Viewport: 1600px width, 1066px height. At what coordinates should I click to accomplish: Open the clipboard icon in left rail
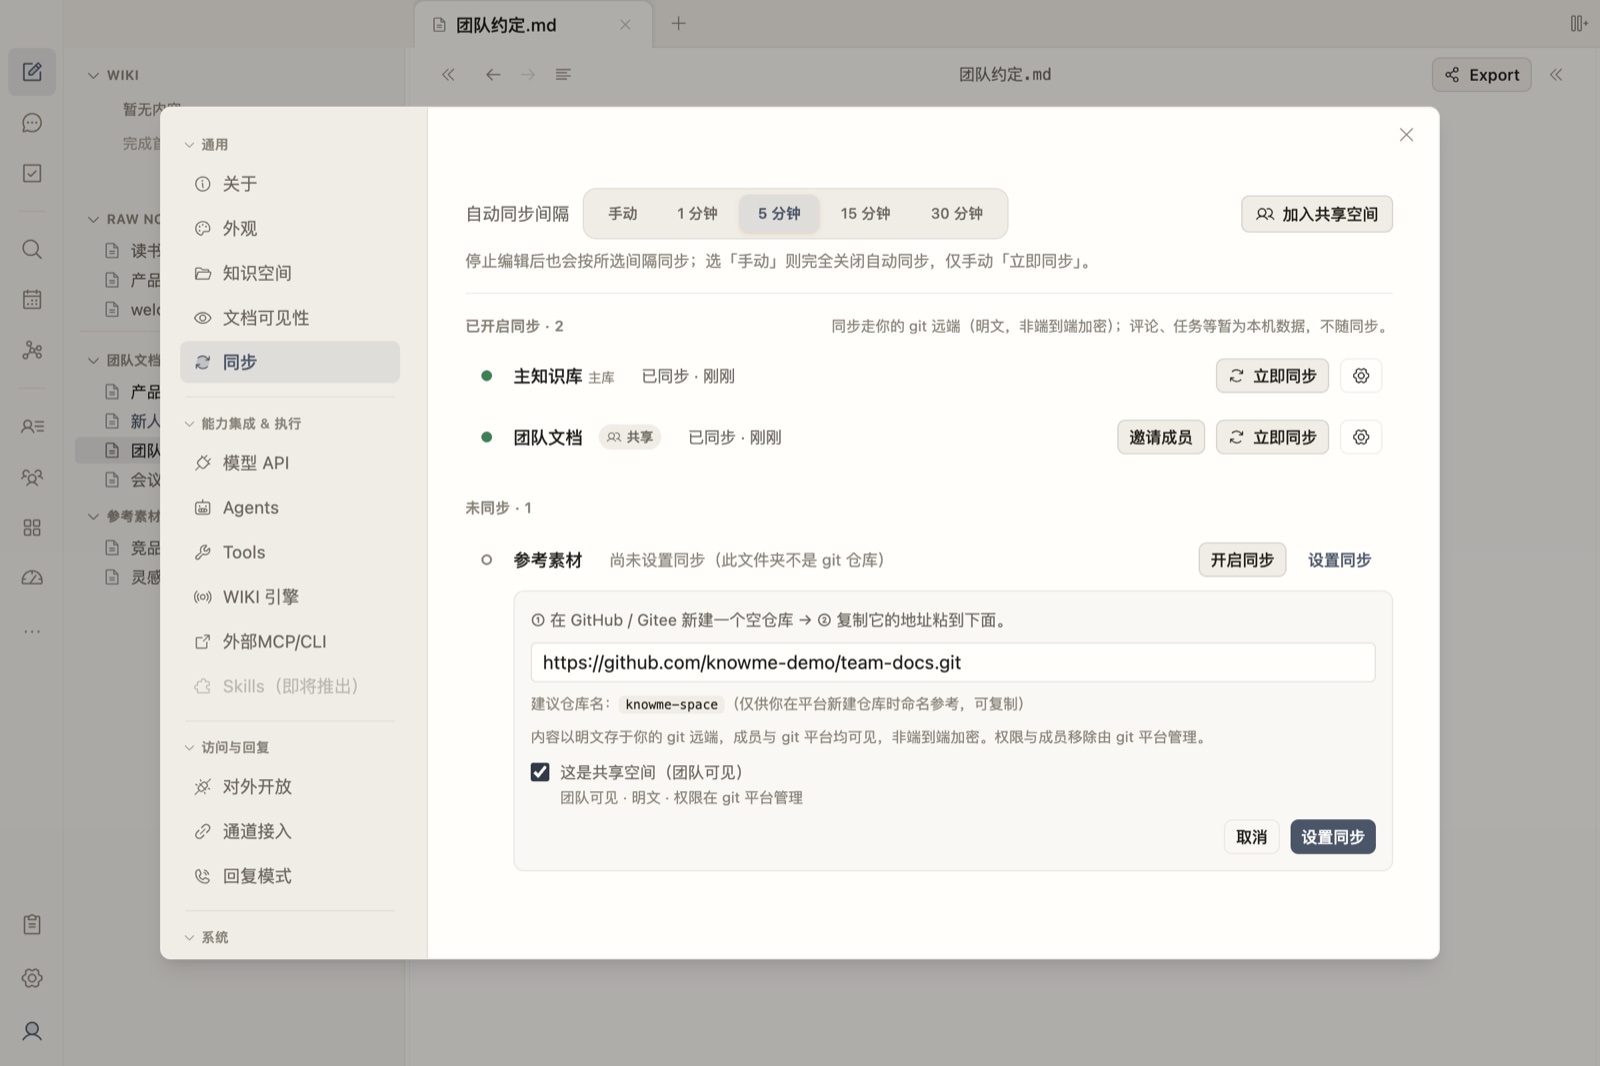tap(32, 924)
